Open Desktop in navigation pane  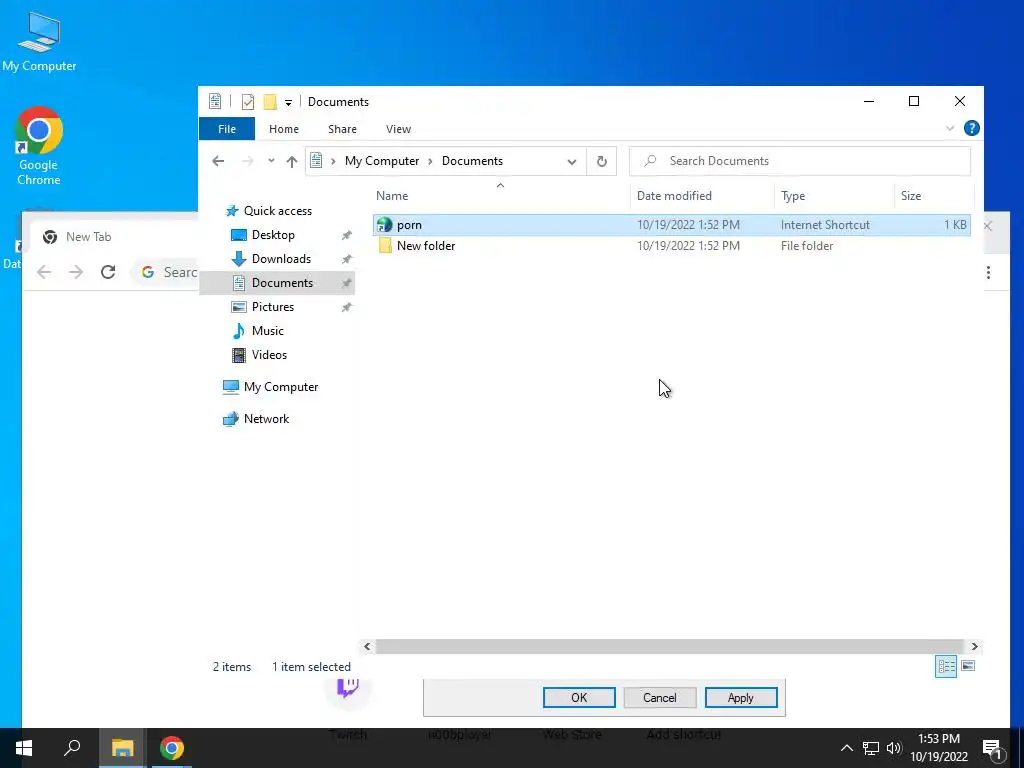point(273,234)
